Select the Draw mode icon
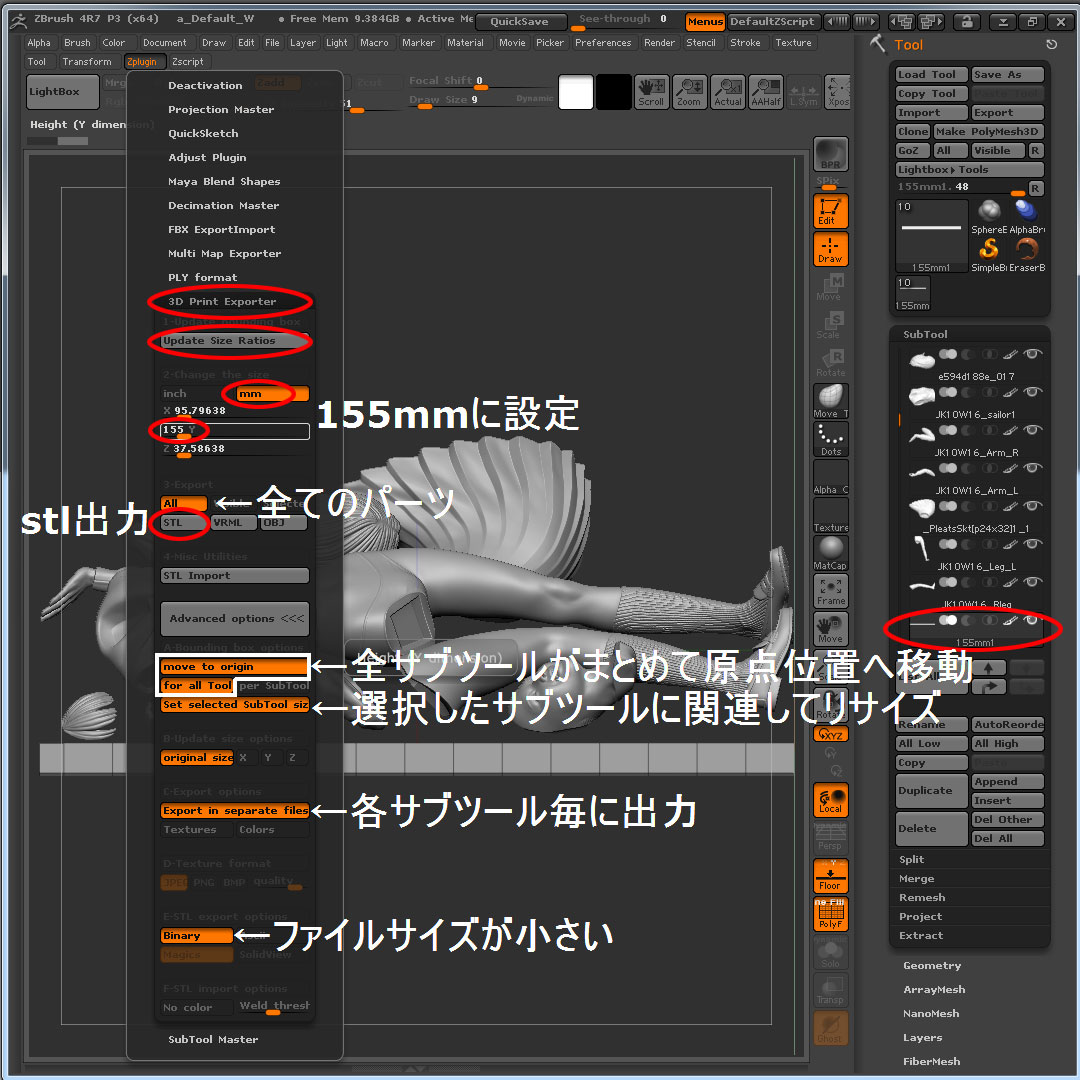Viewport: 1080px width, 1080px height. [x=831, y=249]
